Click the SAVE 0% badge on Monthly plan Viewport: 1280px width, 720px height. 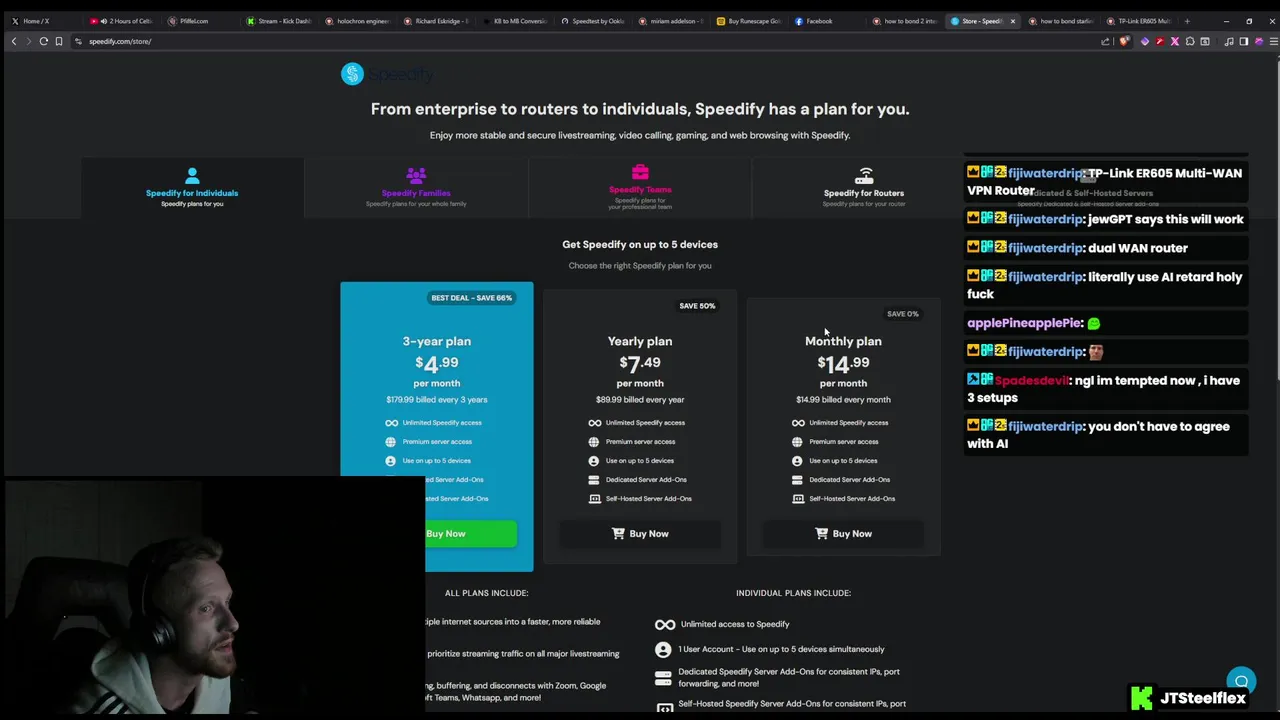coord(902,314)
